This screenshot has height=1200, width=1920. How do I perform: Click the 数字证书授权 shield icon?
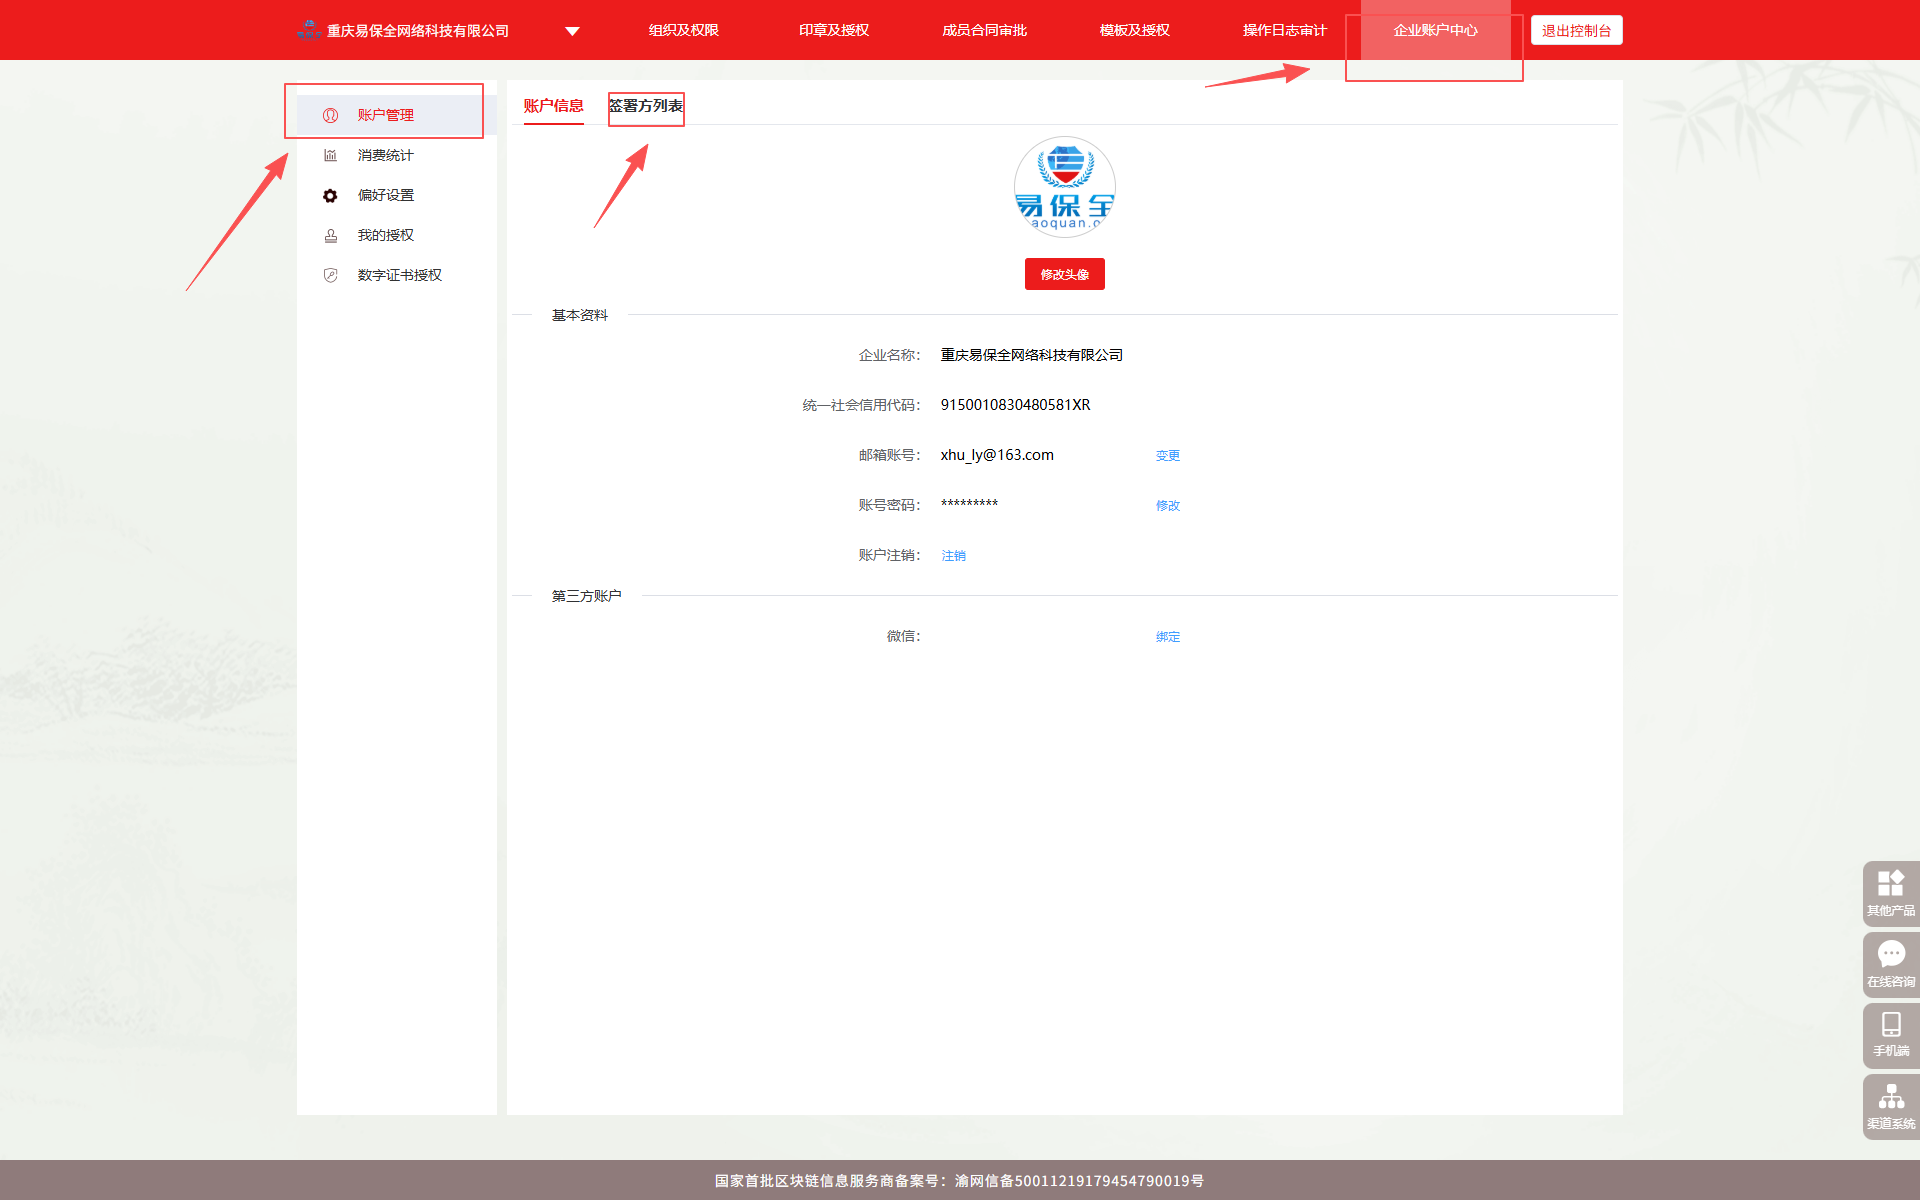click(330, 275)
